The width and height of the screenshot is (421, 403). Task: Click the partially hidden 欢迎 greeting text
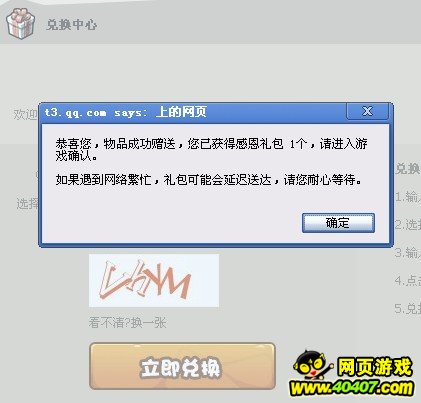coord(25,114)
